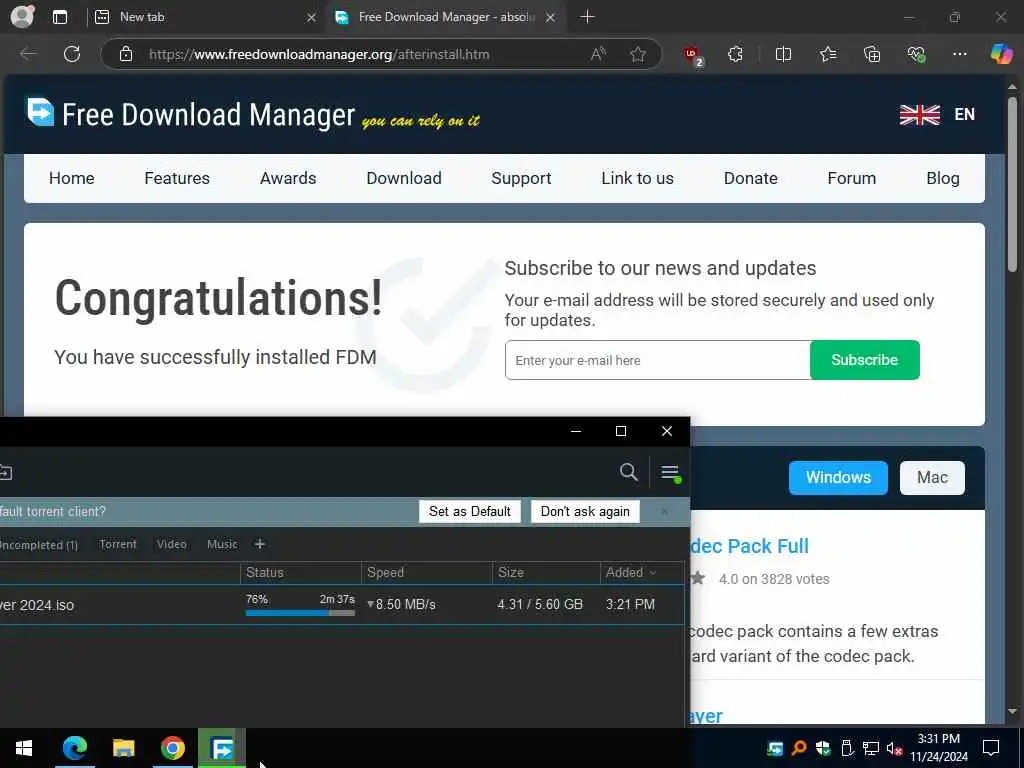Image resolution: width=1024 pixels, height=768 pixels.
Task: Select the Windows platform button
Action: [838, 477]
